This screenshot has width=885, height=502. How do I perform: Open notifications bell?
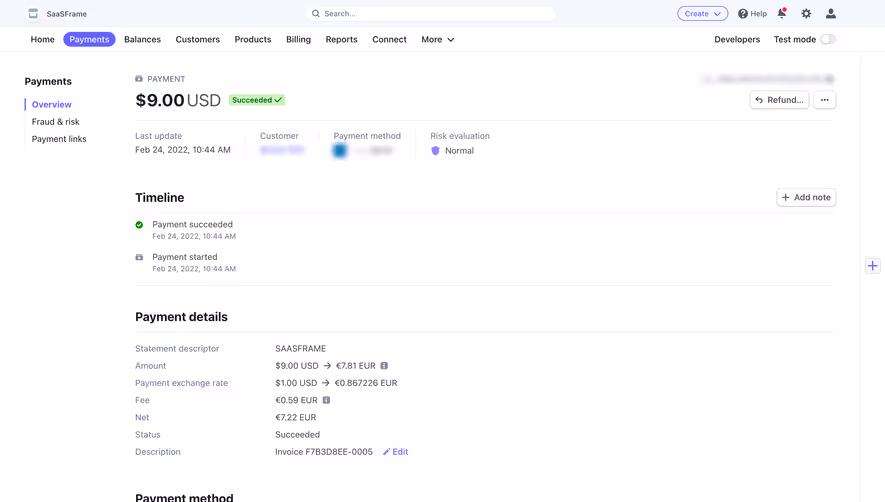[x=782, y=13]
